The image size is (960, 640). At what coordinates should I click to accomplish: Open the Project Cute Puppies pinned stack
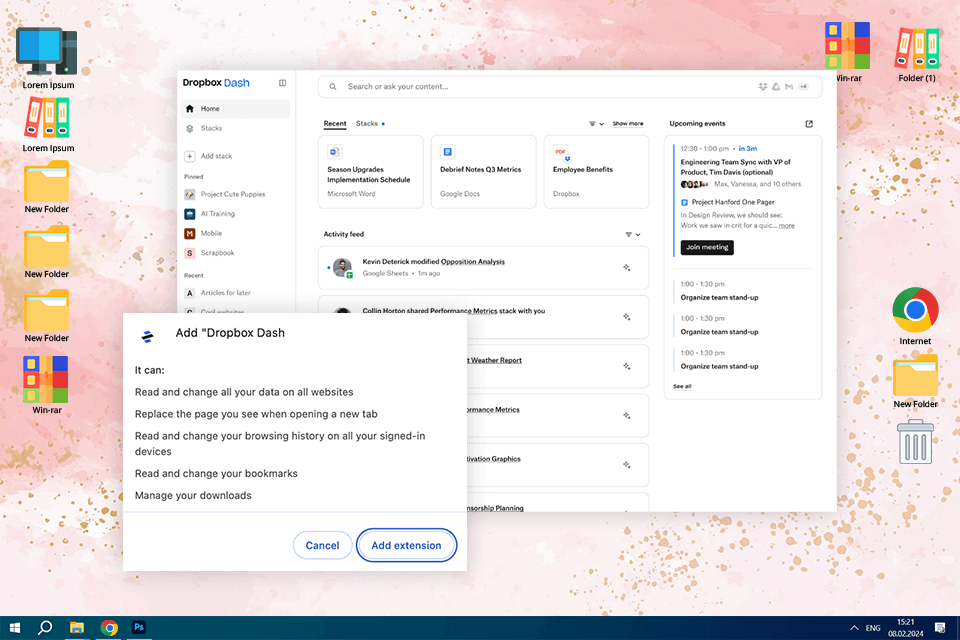[x=225, y=194]
